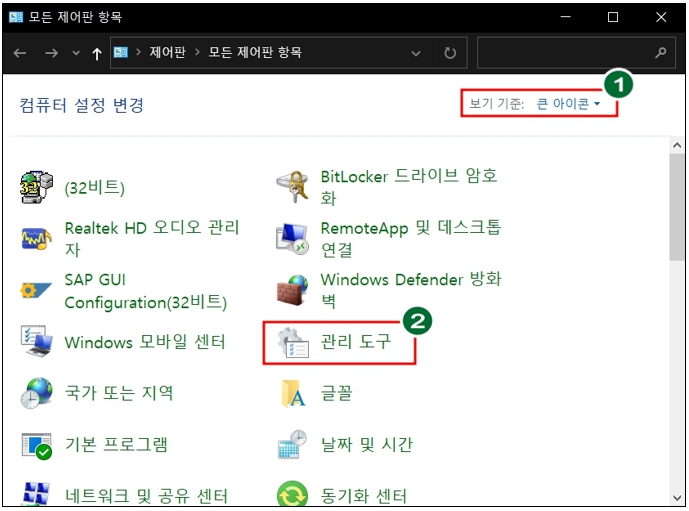Open the Windows 모바일 센터 icon

coord(36,341)
